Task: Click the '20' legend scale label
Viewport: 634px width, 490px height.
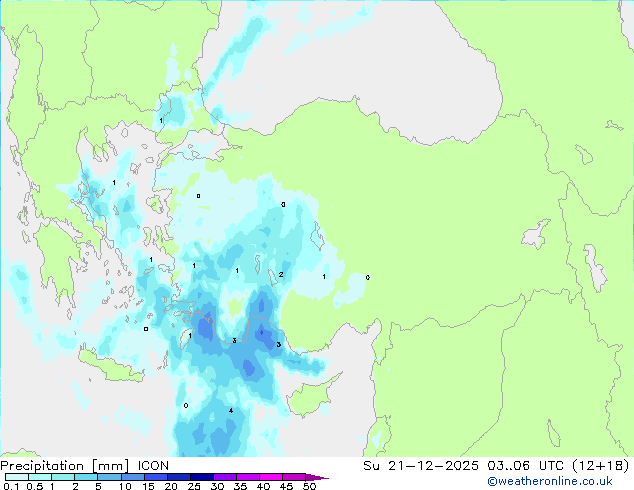Action: point(171,486)
